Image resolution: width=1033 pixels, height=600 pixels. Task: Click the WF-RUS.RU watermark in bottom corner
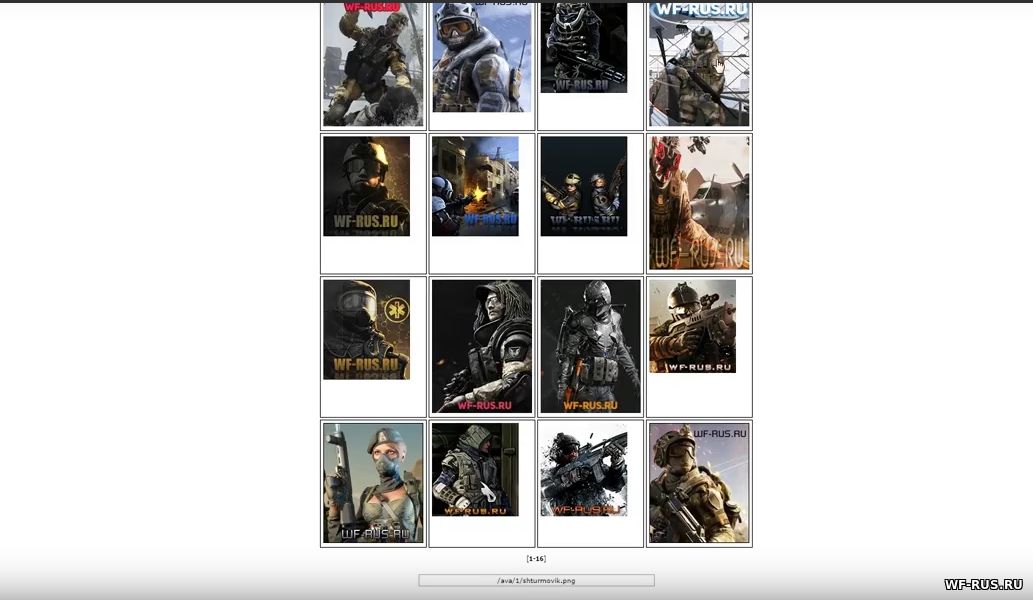click(x=983, y=584)
